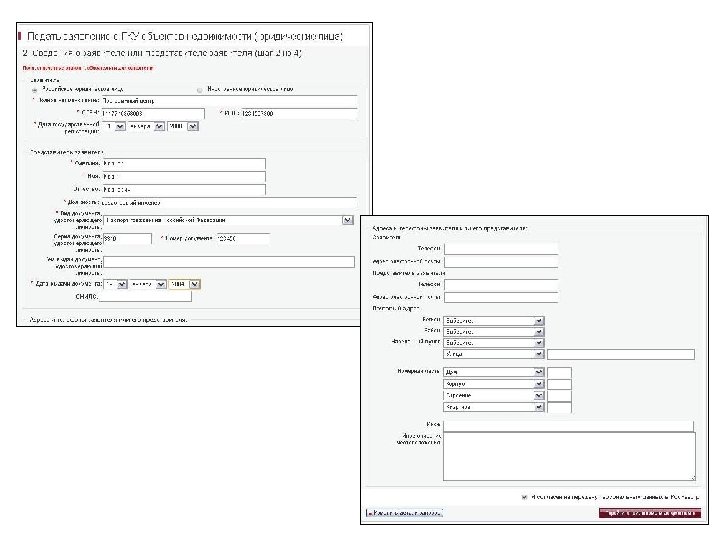Click the representative's Телефон field
Viewport: 720px width, 540px height.
click(501, 285)
